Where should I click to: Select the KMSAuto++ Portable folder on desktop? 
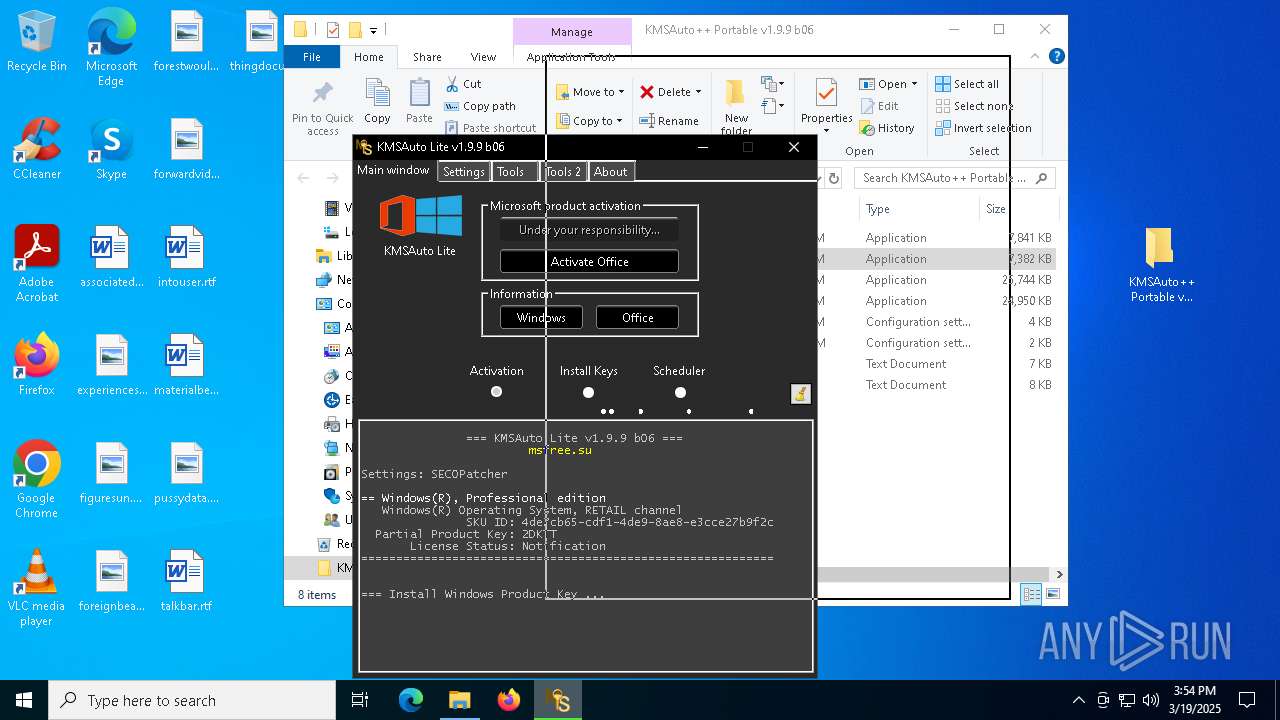pyautogui.click(x=1161, y=265)
